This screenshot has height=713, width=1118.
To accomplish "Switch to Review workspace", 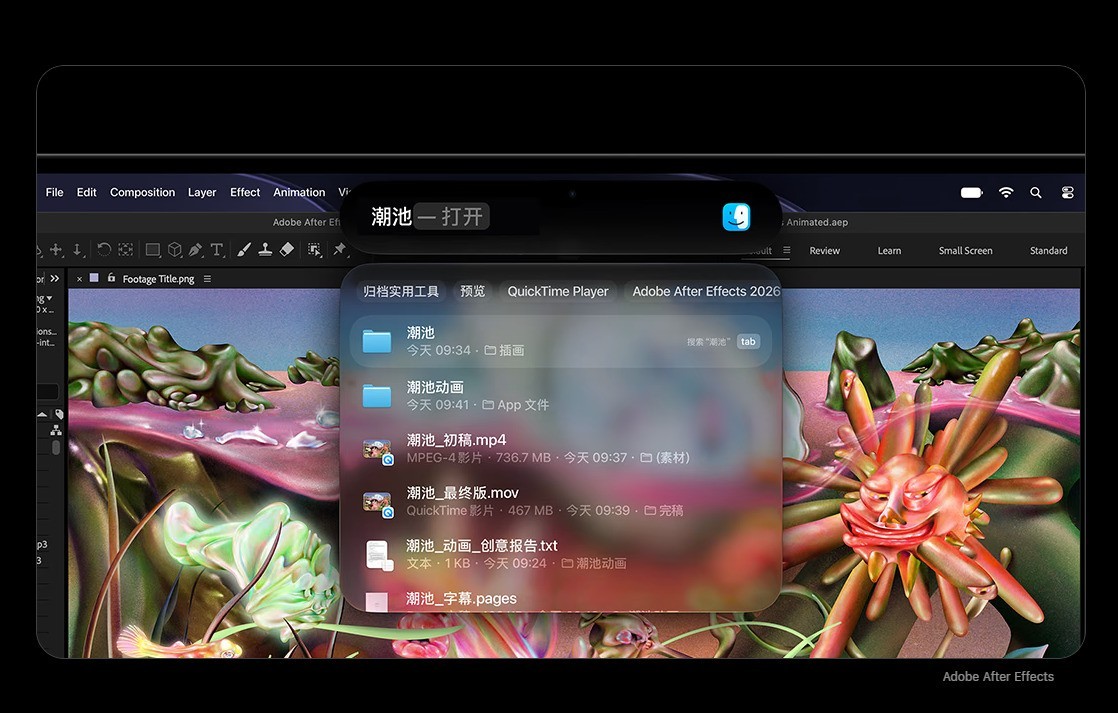I will [824, 251].
